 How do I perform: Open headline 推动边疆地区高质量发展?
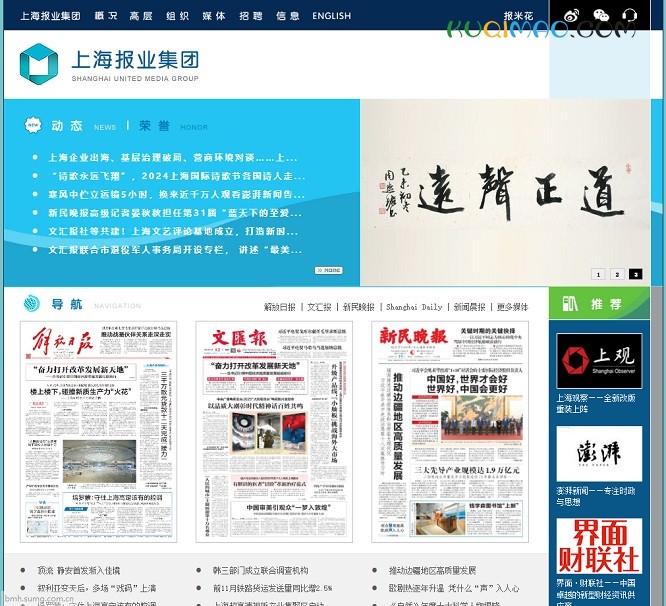[x=432, y=570]
